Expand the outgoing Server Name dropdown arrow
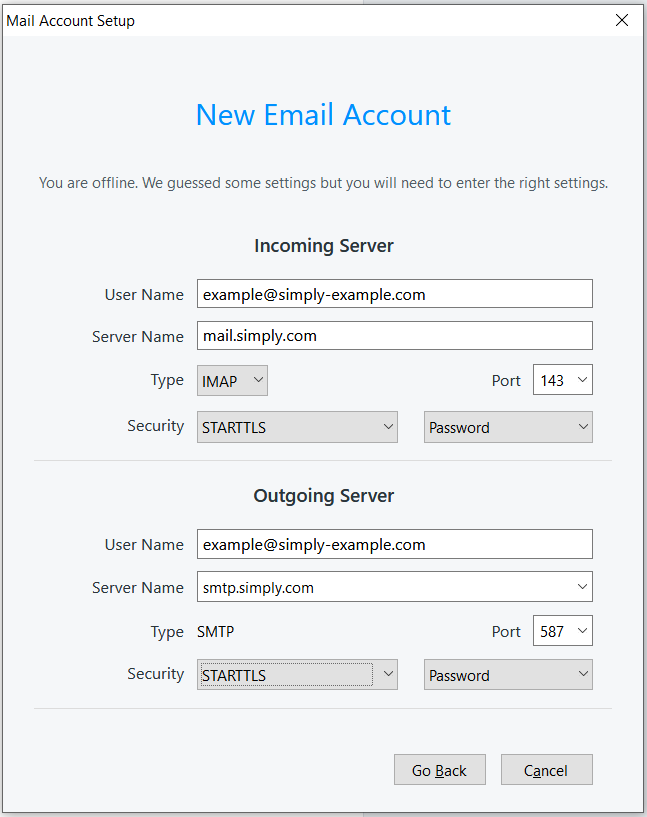The image size is (647, 817). point(583,587)
